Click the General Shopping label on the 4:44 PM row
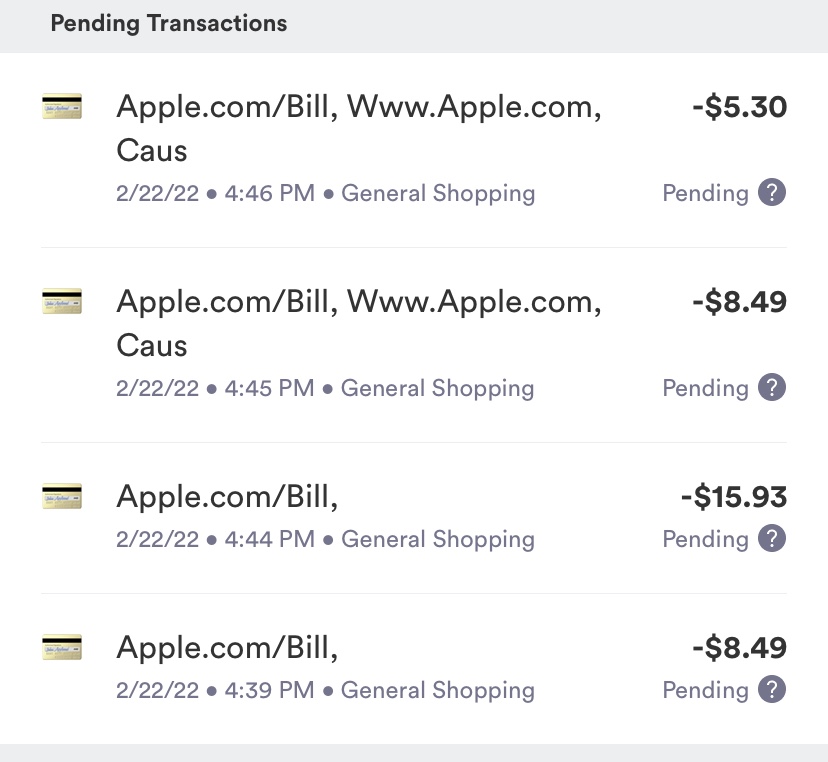The image size is (828, 762). [438, 539]
